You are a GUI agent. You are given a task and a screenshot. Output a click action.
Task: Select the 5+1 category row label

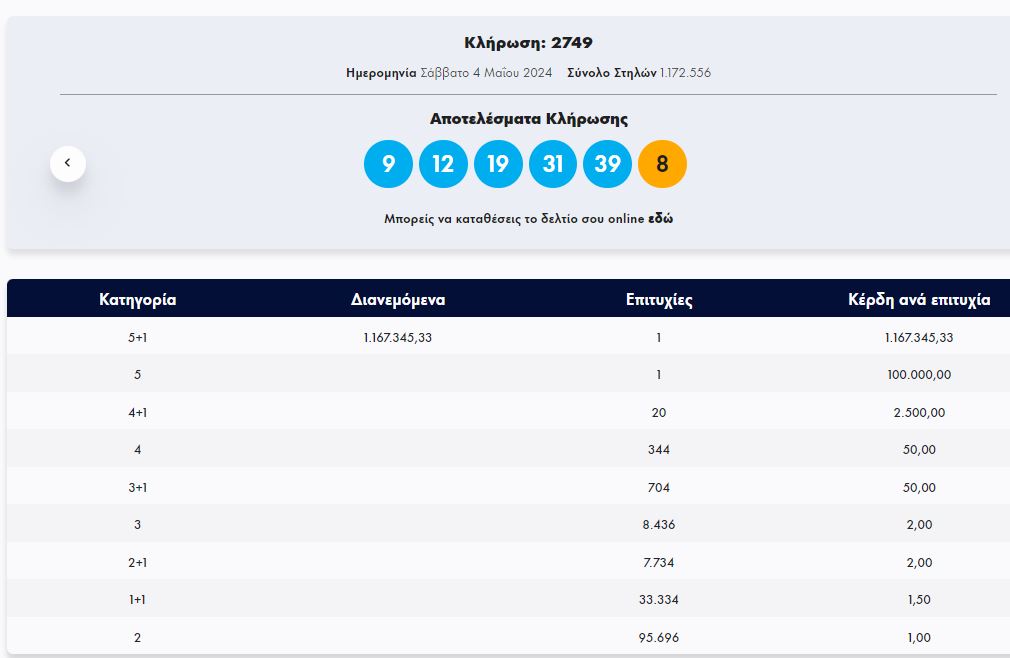point(138,338)
